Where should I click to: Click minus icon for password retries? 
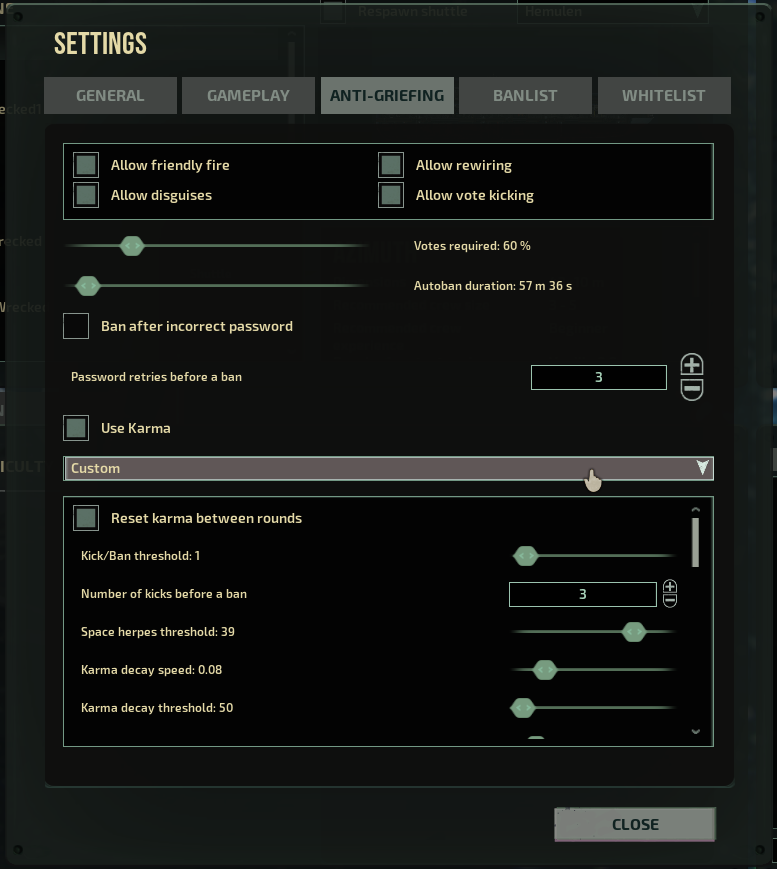[691, 389]
